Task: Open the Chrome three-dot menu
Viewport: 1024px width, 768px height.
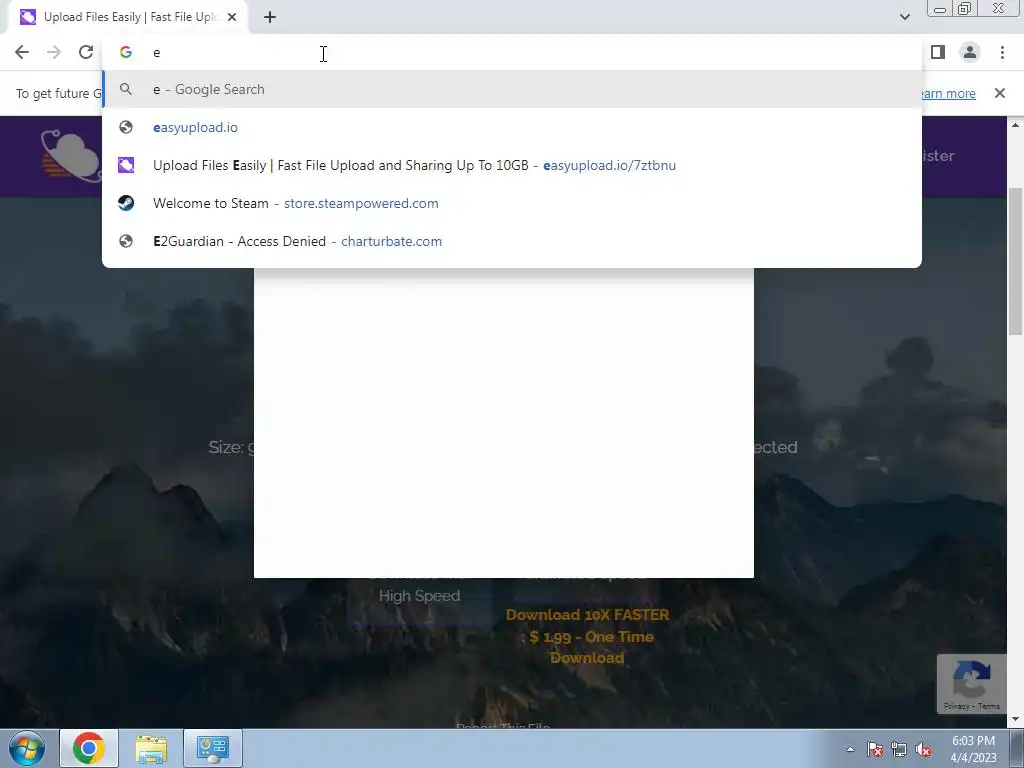Action: 1002,52
